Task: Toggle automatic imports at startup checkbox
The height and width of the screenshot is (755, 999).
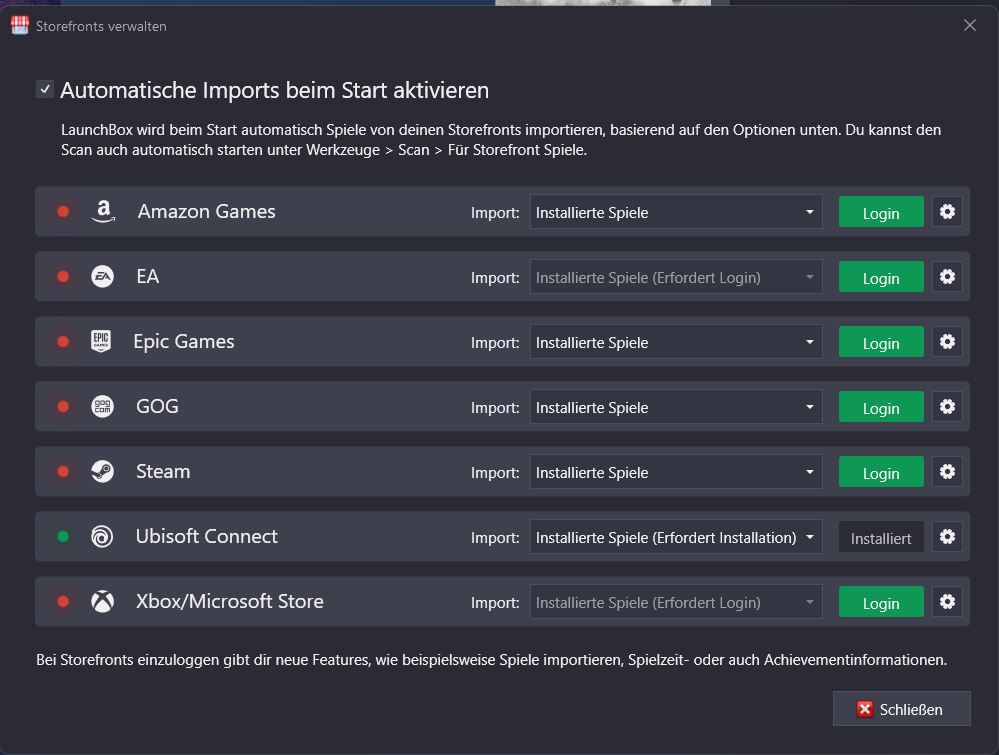Action: (x=45, y=89)
